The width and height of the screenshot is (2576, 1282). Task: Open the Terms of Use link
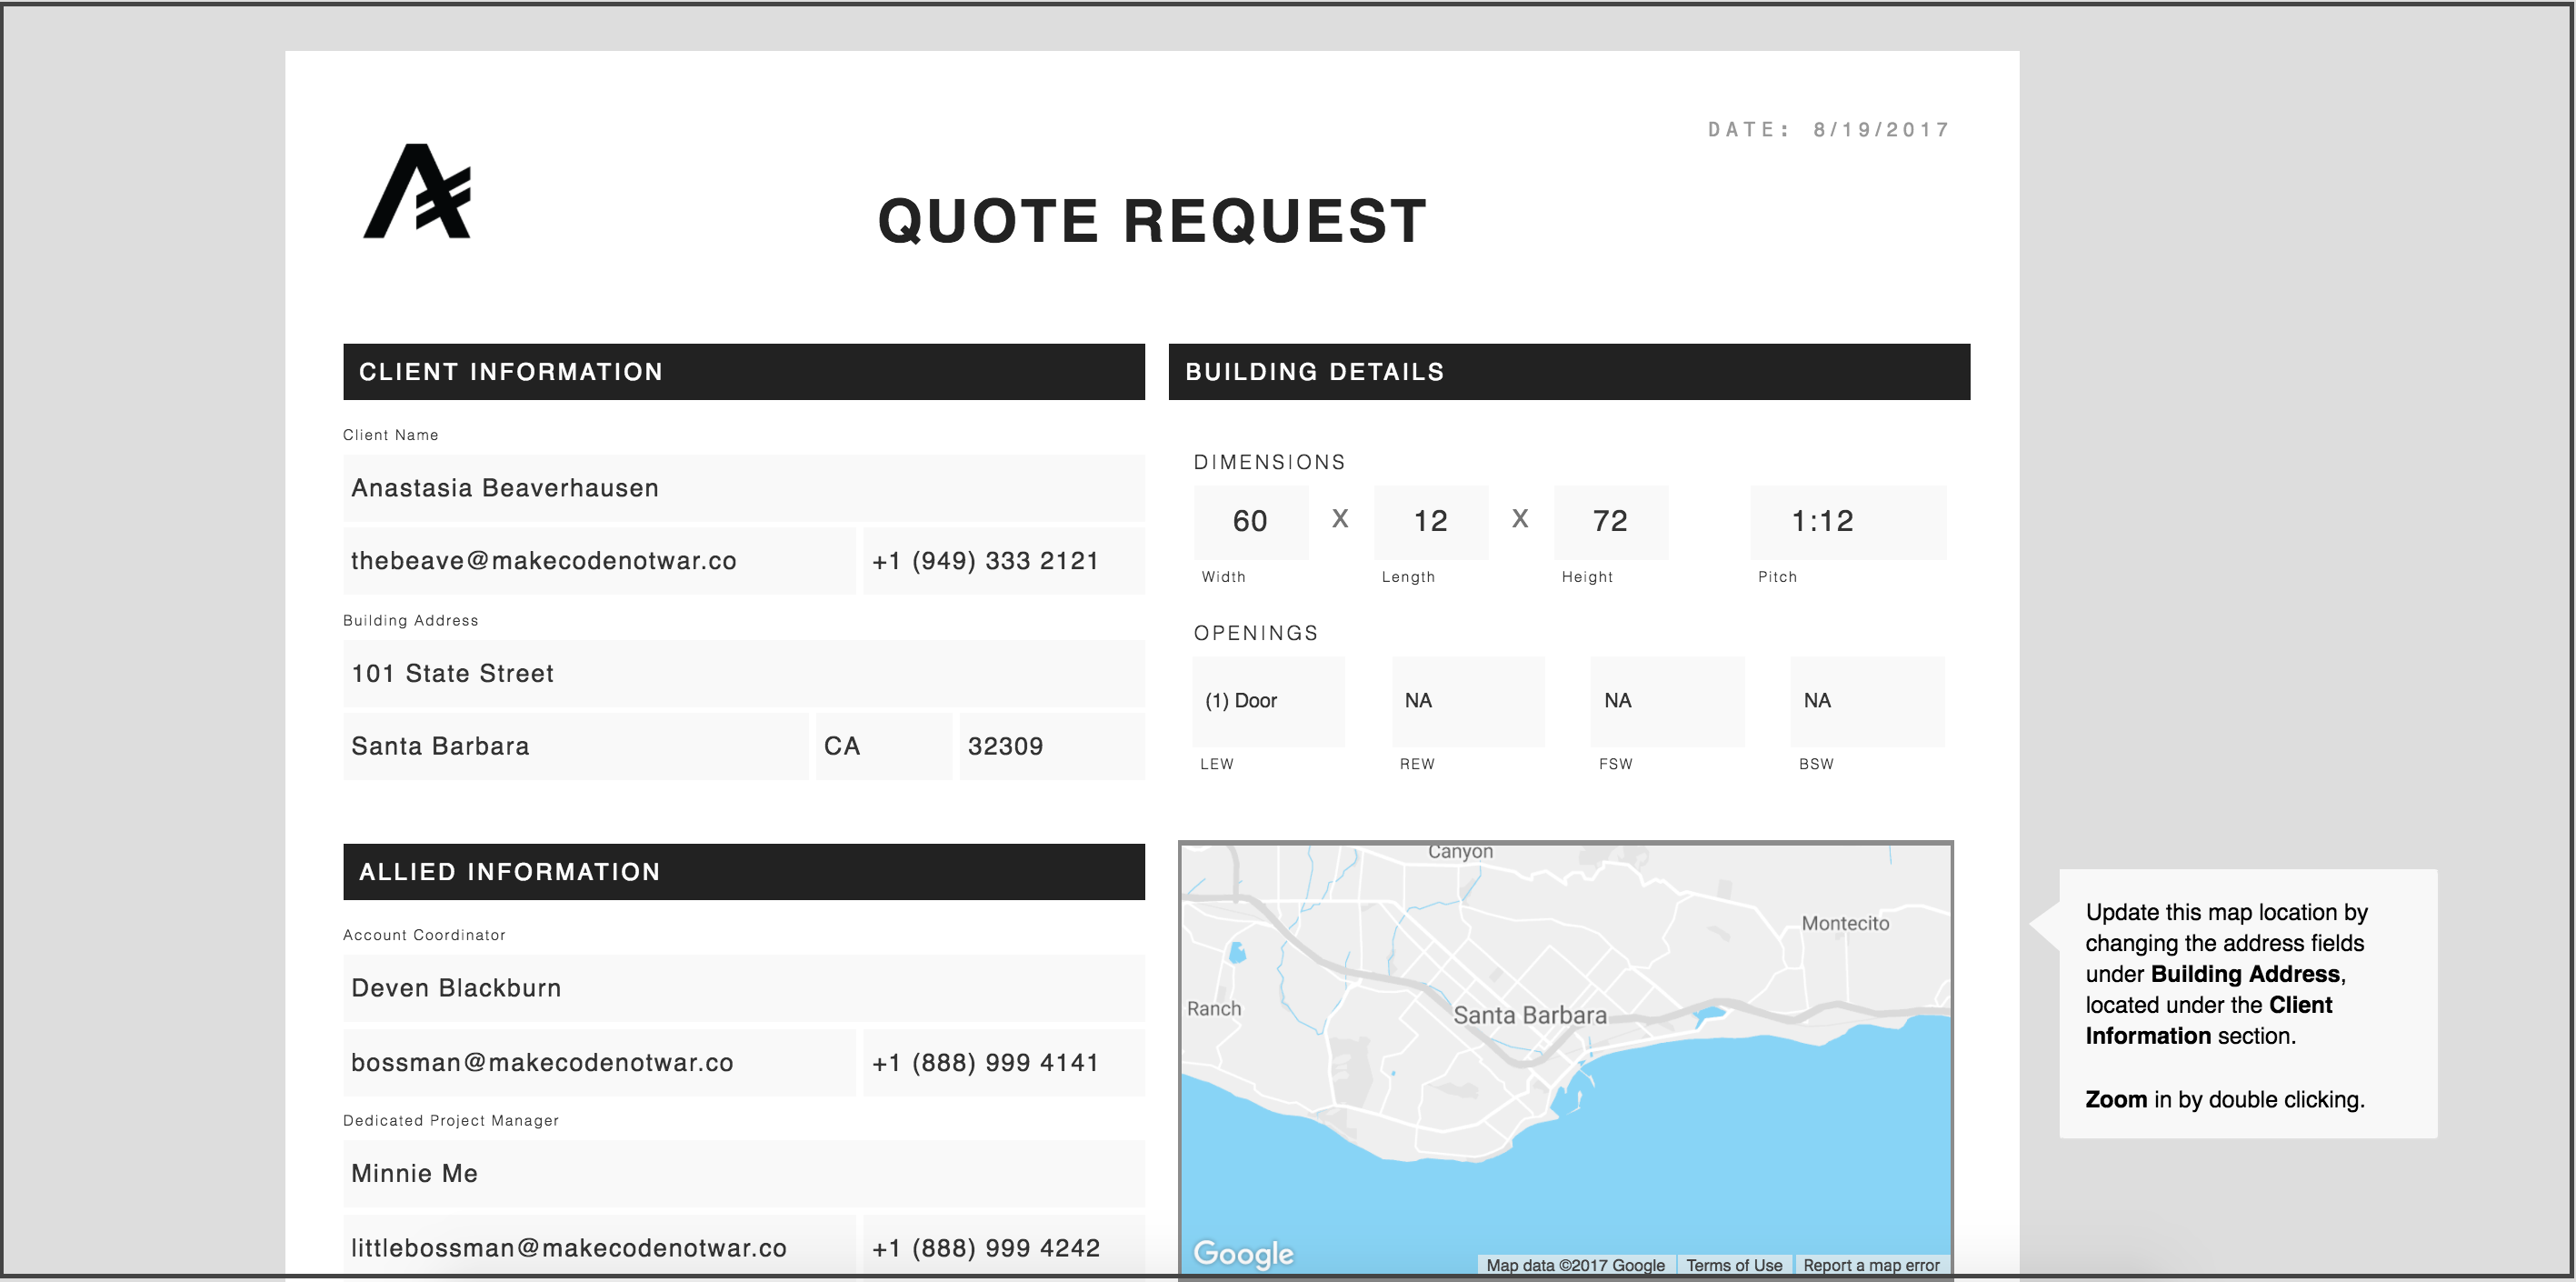pos(1733,1265)
